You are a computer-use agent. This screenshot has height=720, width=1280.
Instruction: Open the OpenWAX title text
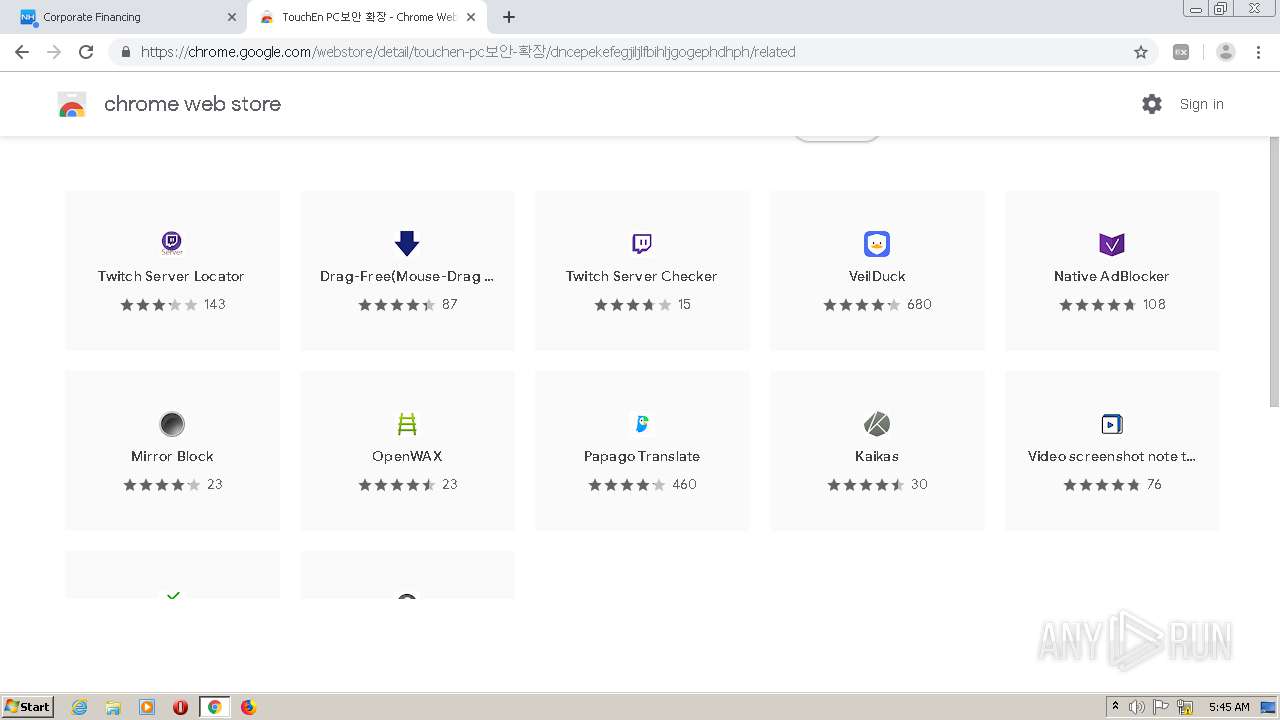click(407, 456)
